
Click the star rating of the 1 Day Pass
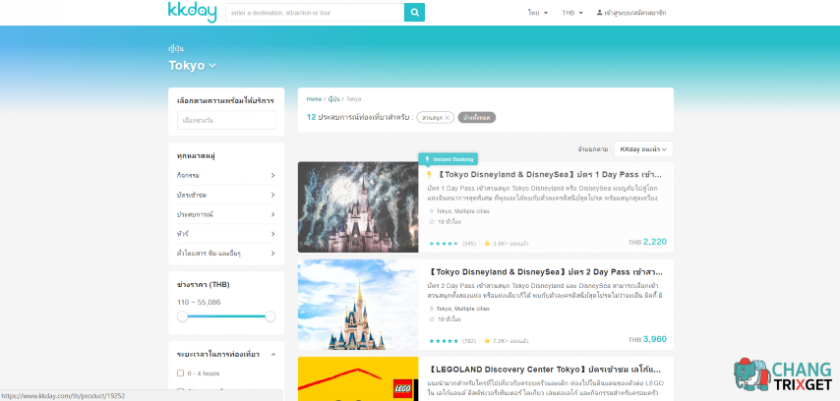444,244
